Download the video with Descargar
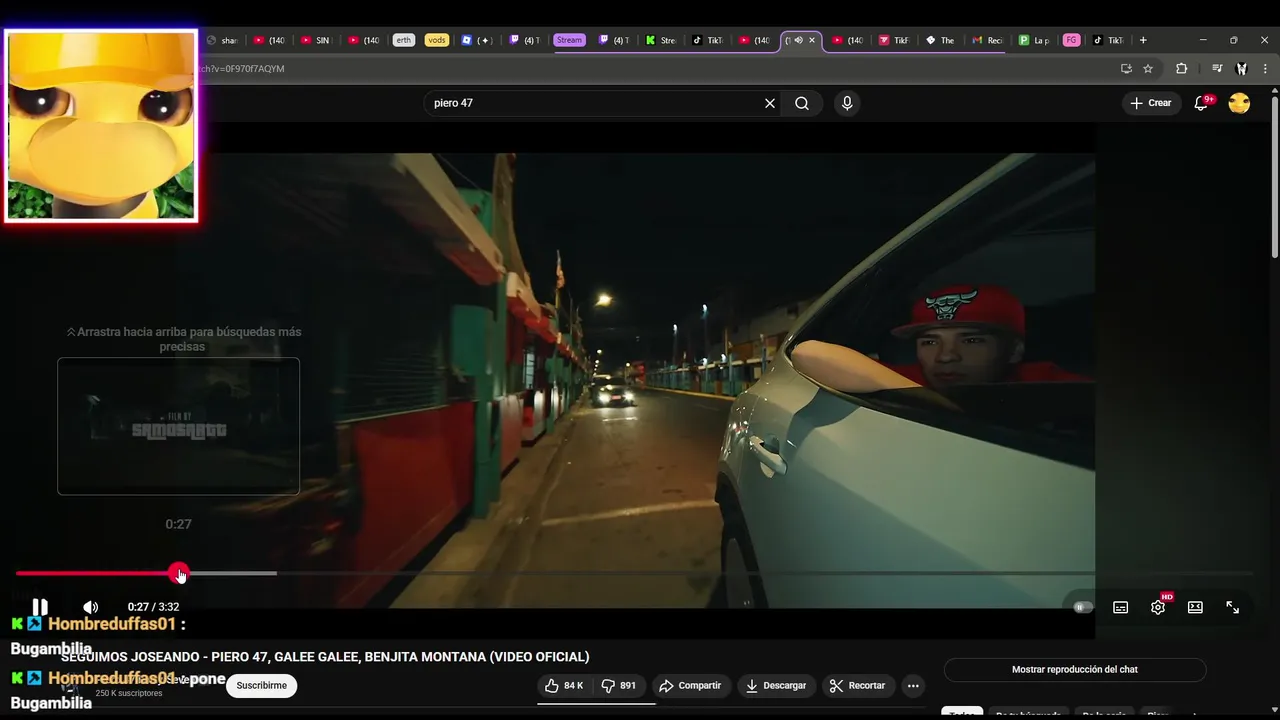The image size is (1280, 720). click(x=776, y=686)
